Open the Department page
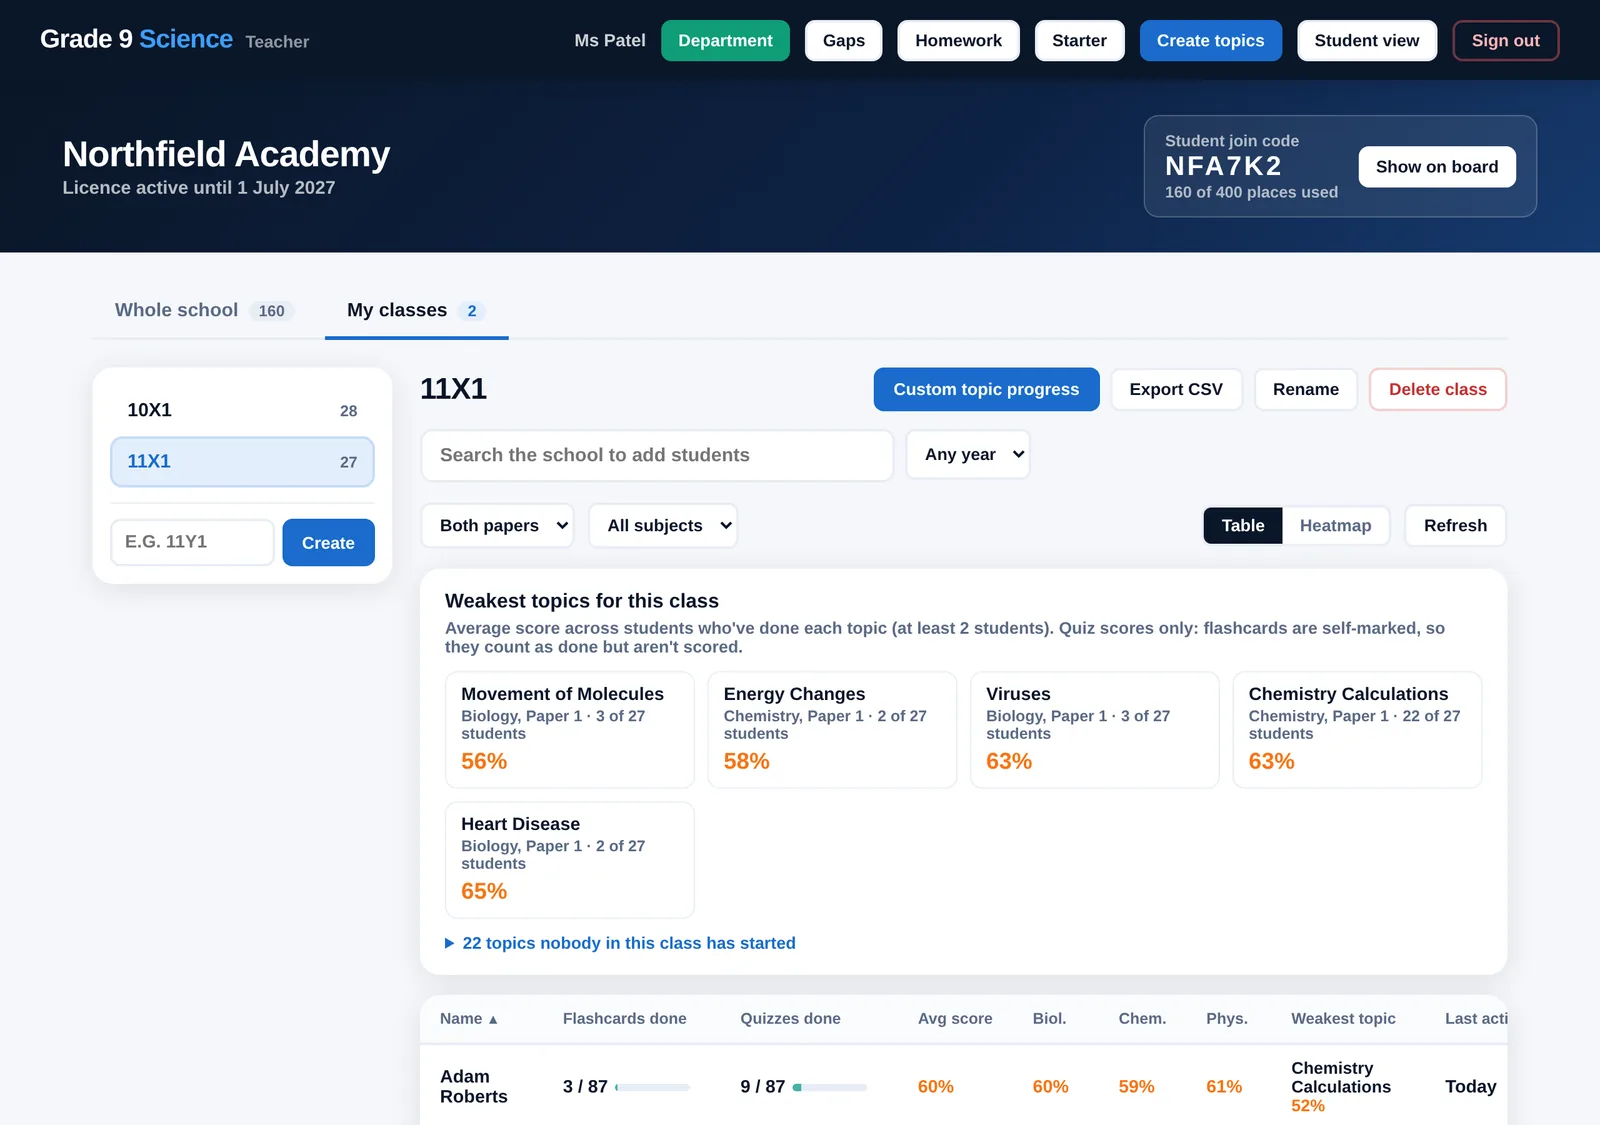The height and width of the screenshot is (1125, 1600). tap(725, 41)
